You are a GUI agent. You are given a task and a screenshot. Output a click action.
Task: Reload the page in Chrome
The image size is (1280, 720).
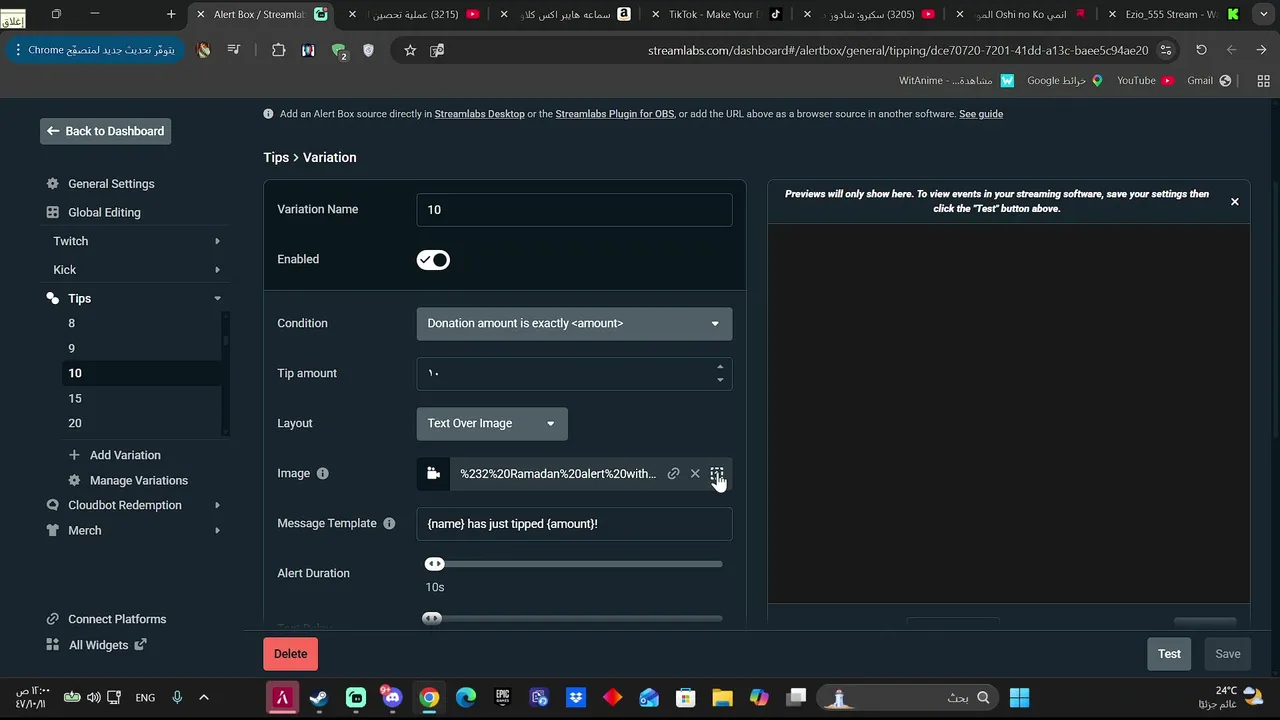click(x=1201, y=50)
